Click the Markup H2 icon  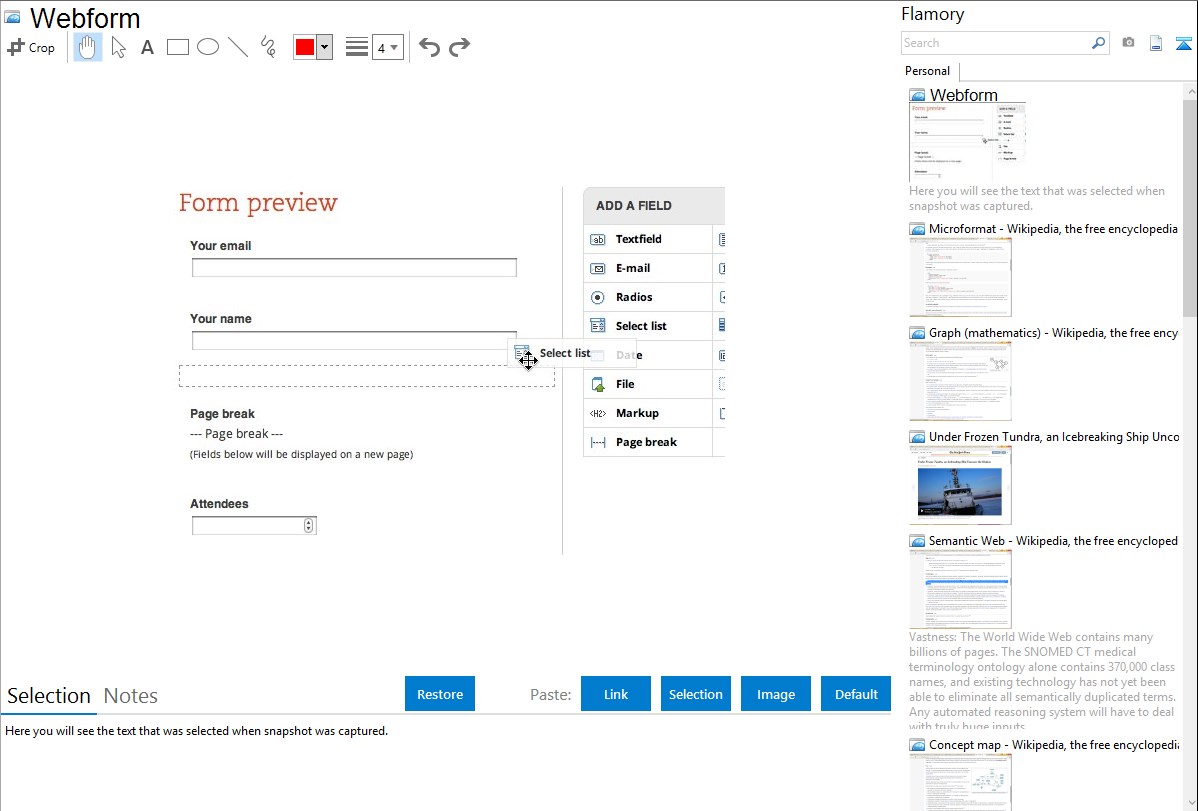click(x=597, y=414)
